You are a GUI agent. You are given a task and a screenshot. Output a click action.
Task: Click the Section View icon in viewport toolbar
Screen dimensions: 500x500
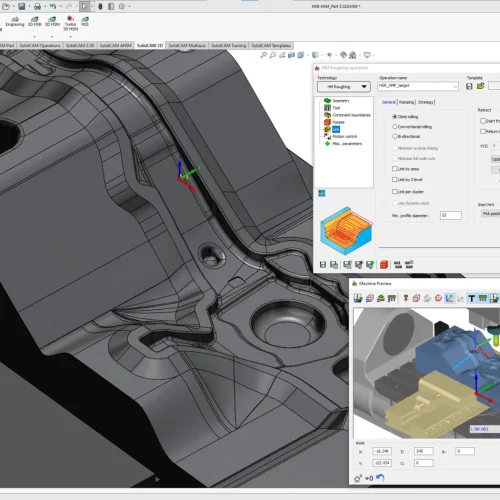(291, 55)
